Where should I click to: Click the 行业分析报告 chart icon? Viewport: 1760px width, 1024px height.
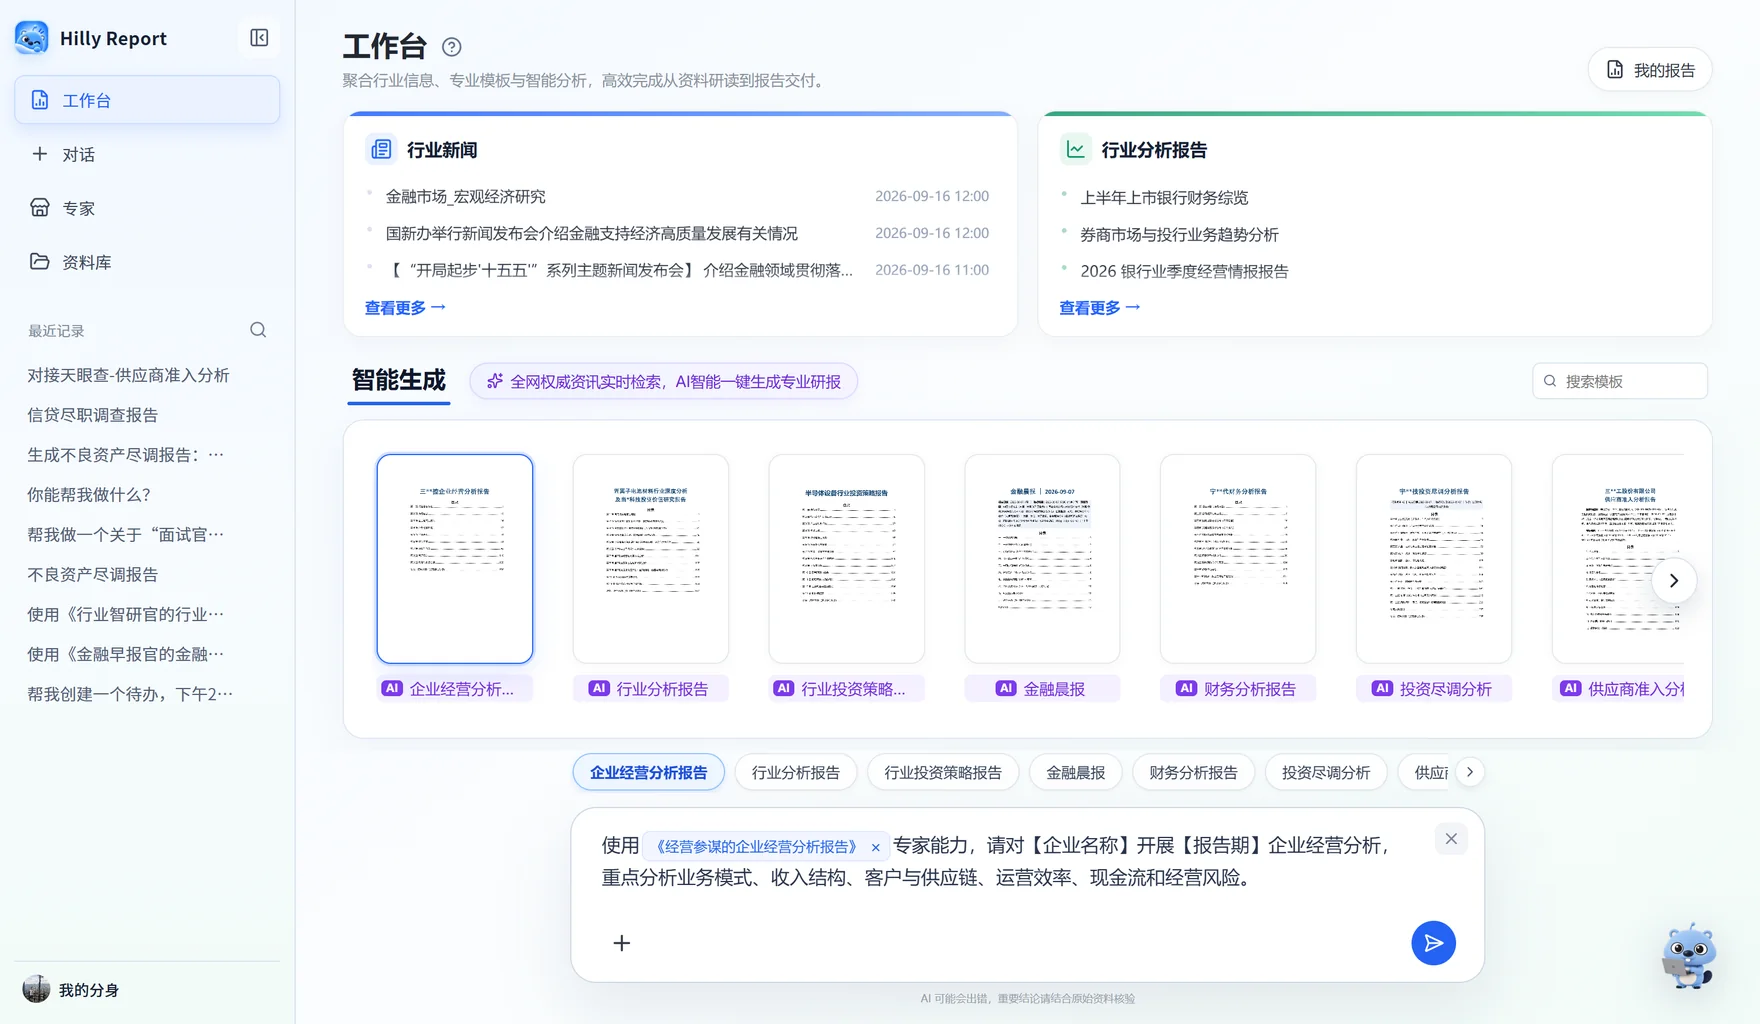tap(1075, 149)
